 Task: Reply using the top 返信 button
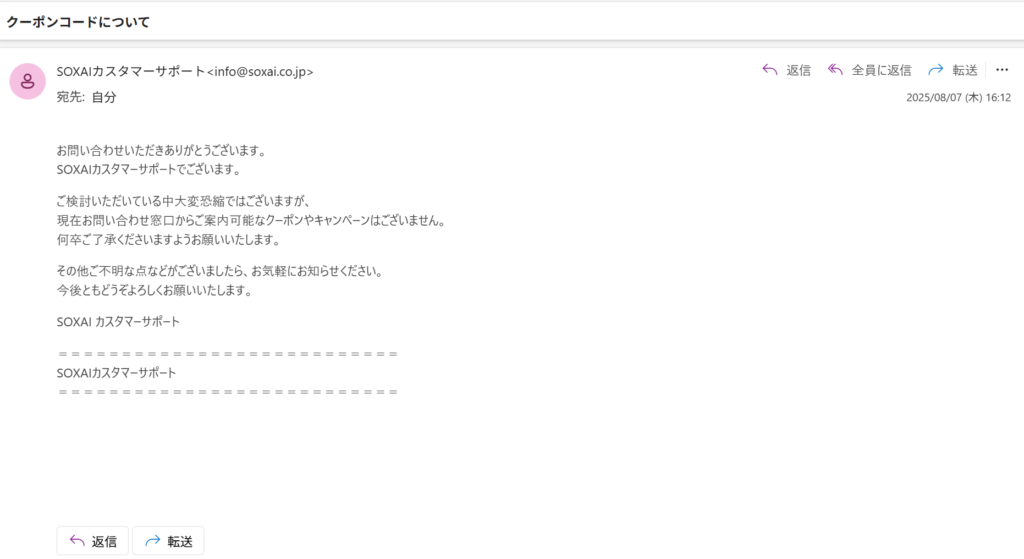point(786,70)
